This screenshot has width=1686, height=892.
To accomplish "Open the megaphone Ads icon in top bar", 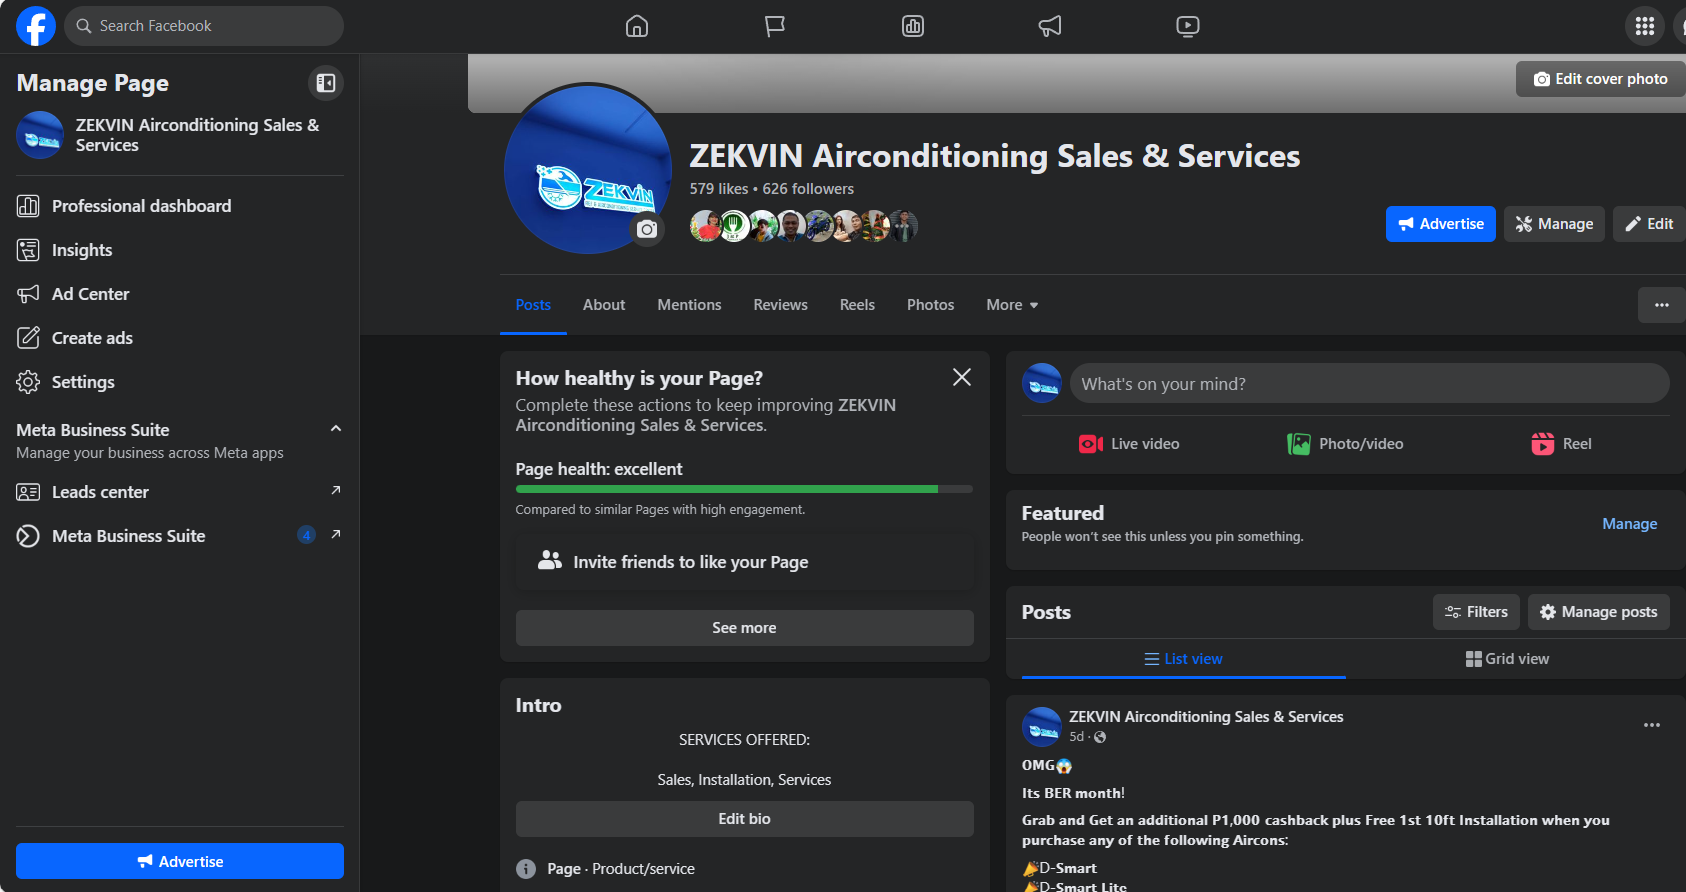I will tap(1050, 26).
